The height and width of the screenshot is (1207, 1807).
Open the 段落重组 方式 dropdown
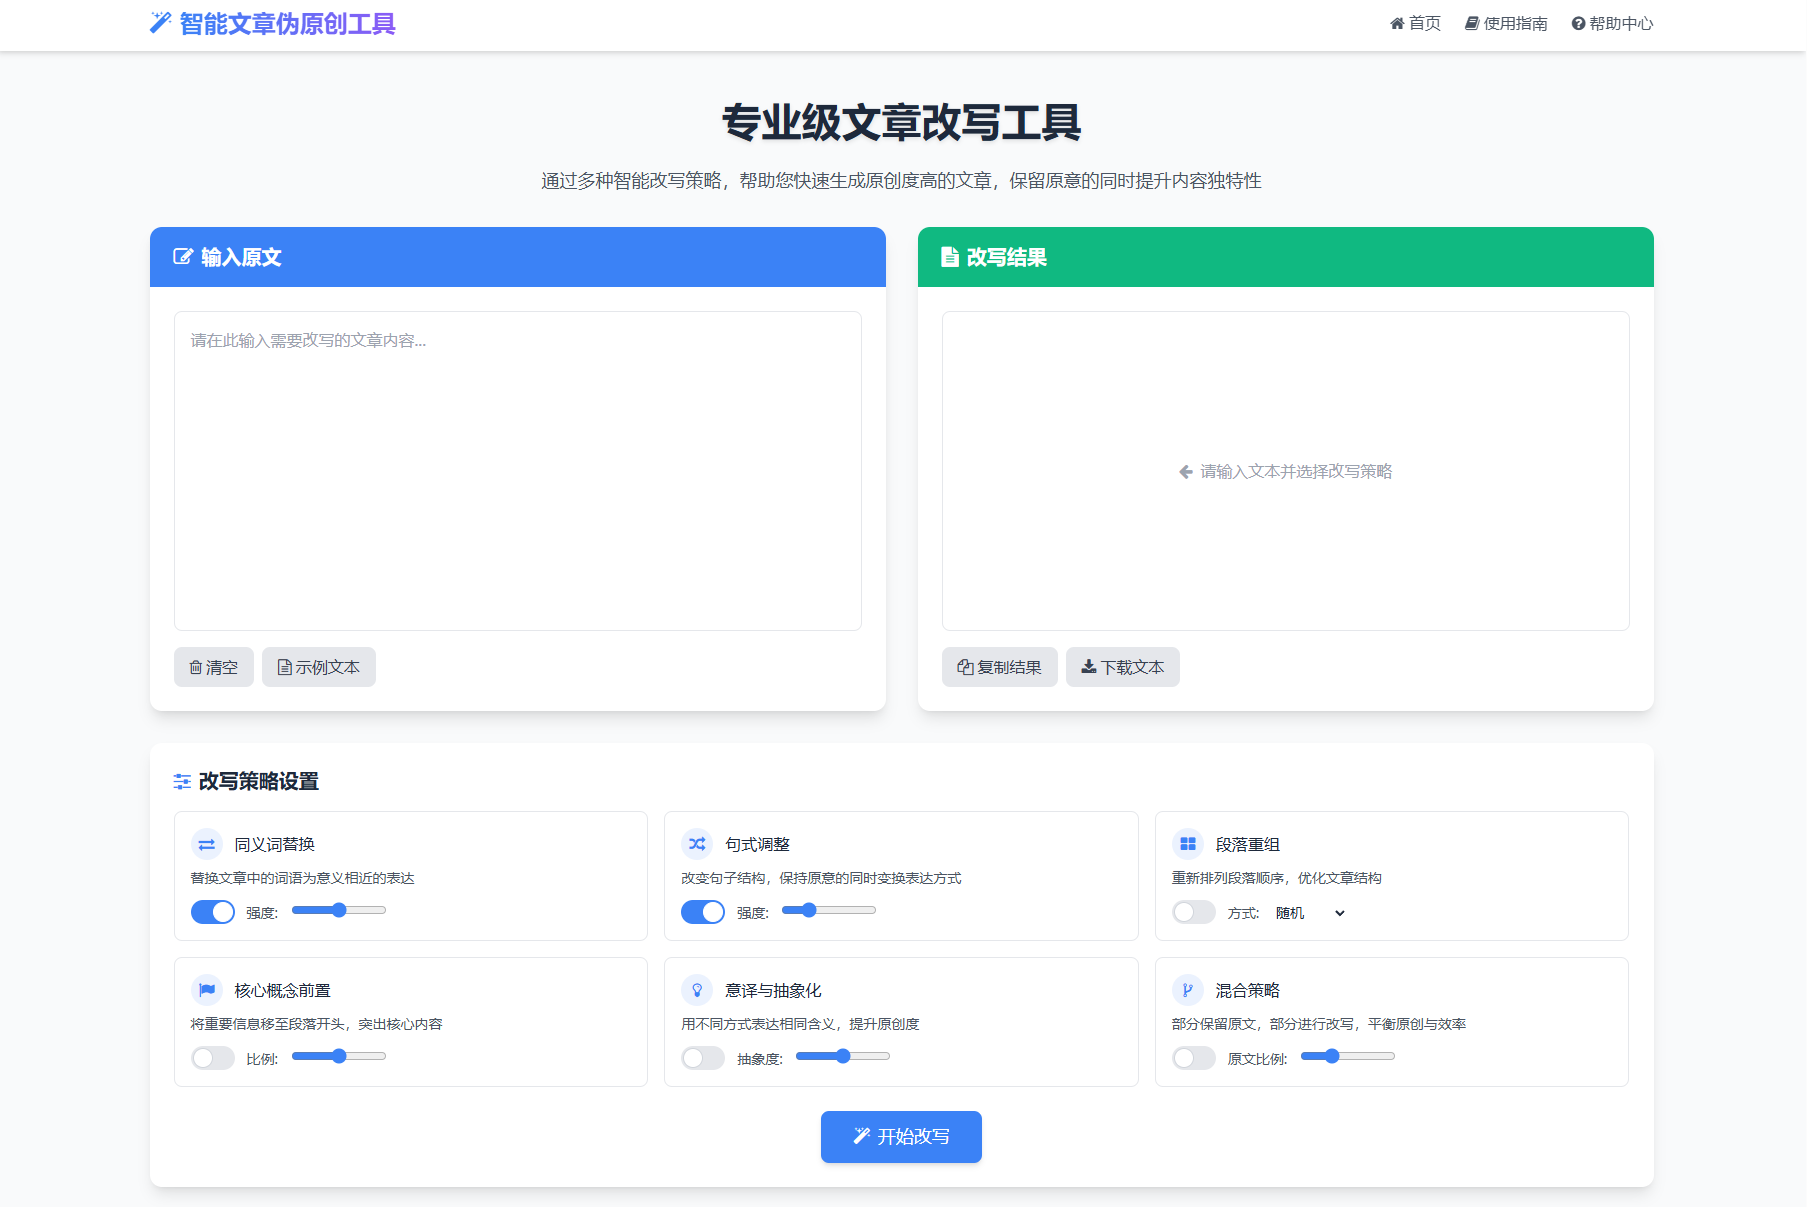click(x=1308, y=913)
